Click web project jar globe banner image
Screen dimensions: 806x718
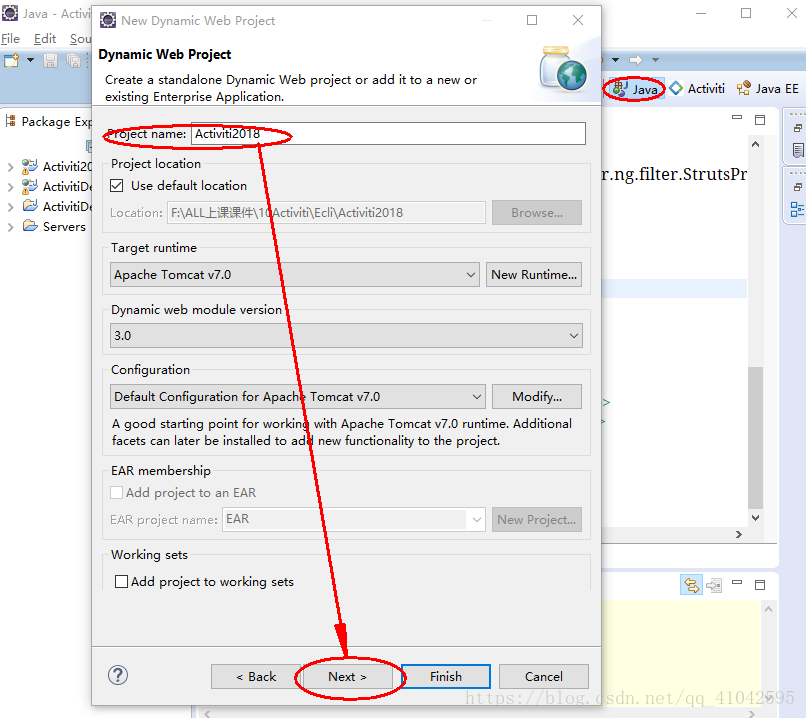coord(562,68)
